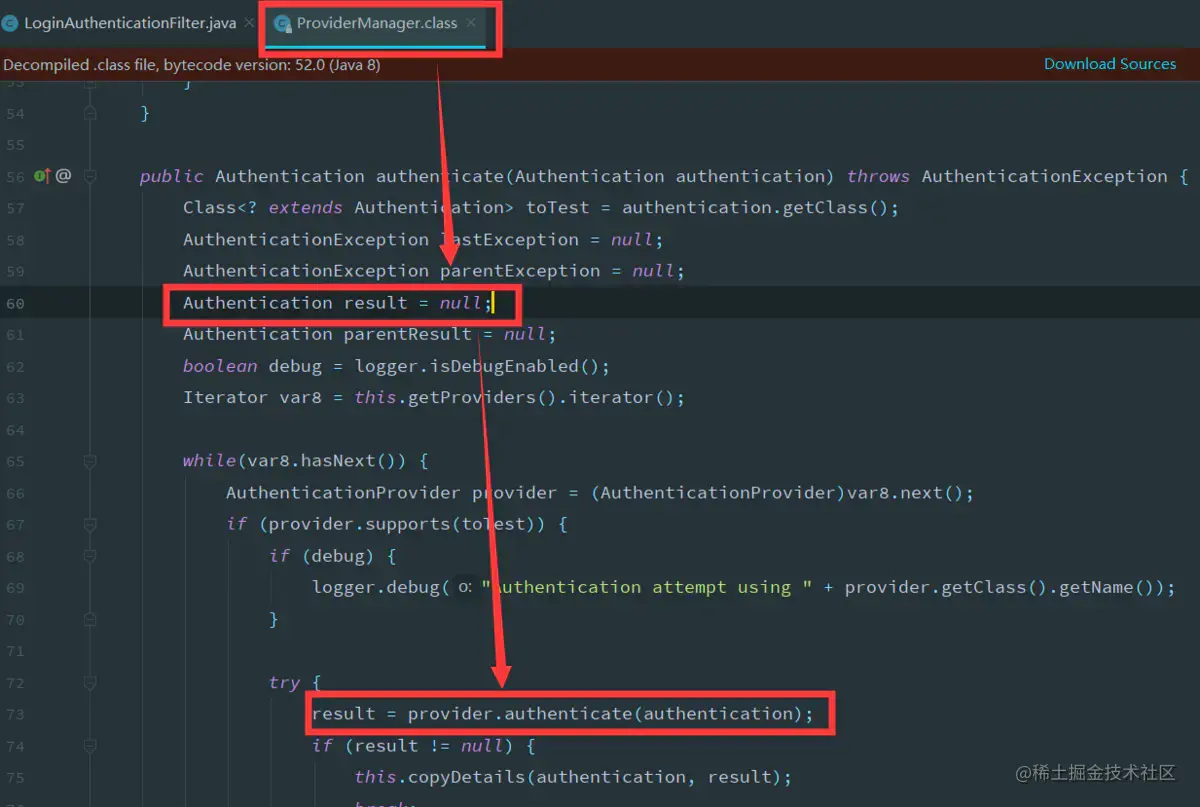
Task: Collapse the if debug block at line 68
Action: (x=90, y=556)
